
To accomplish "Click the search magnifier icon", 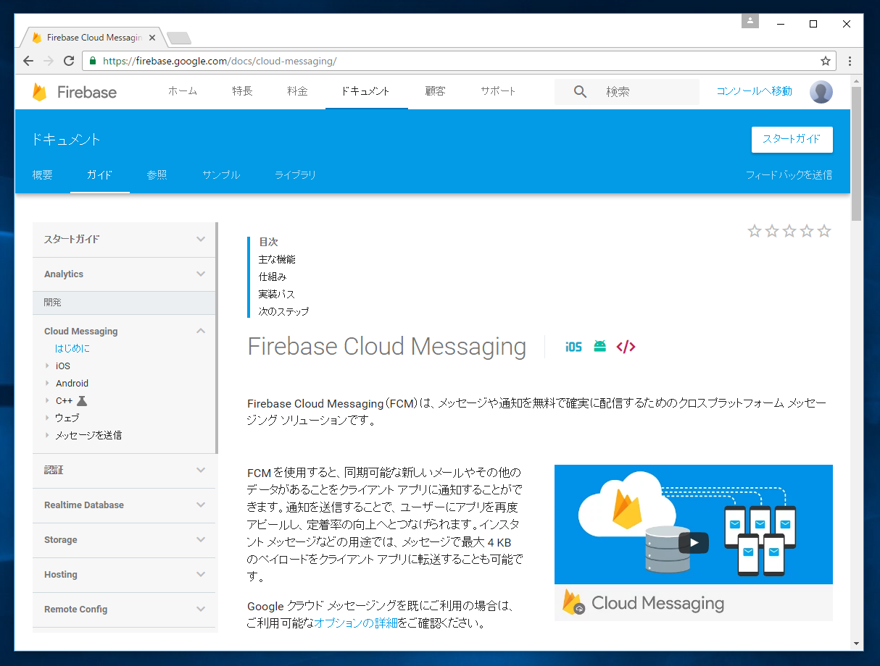I will (580, 91).
